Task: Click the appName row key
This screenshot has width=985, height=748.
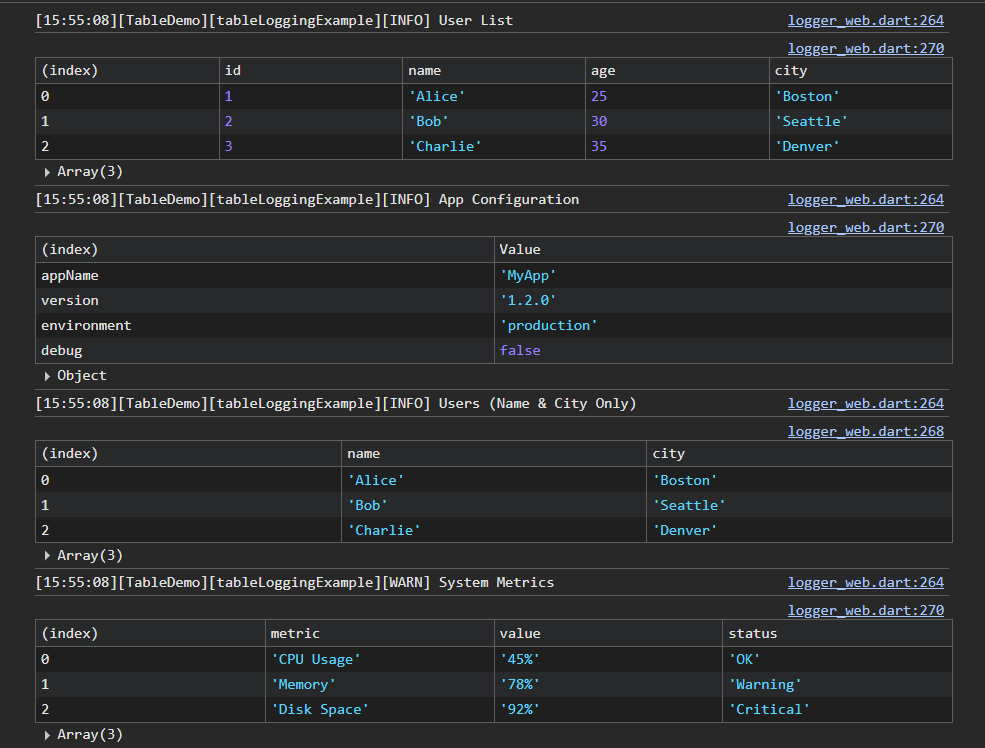Action: [x=70, y=275]
